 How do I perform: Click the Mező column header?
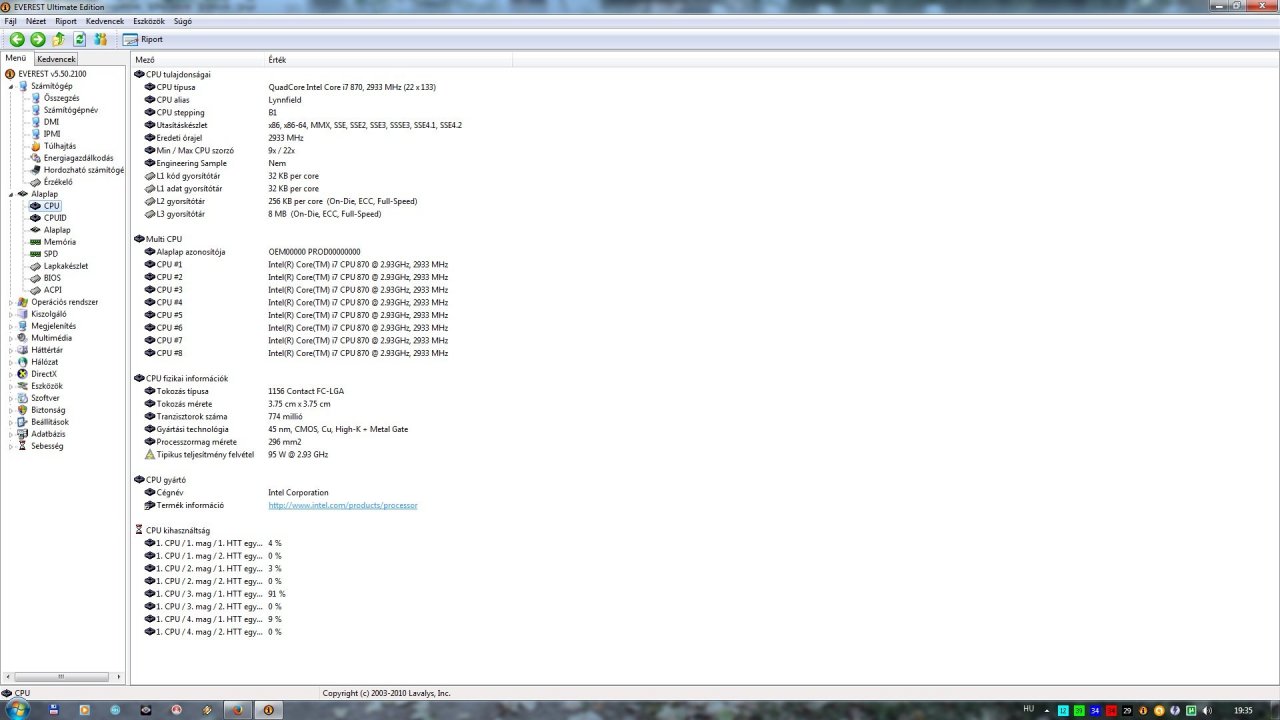(x=198, y=60)
